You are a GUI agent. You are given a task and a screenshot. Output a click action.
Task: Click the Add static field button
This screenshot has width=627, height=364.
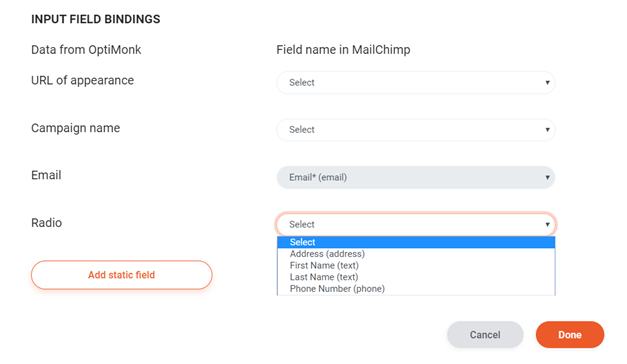[122, 275]
